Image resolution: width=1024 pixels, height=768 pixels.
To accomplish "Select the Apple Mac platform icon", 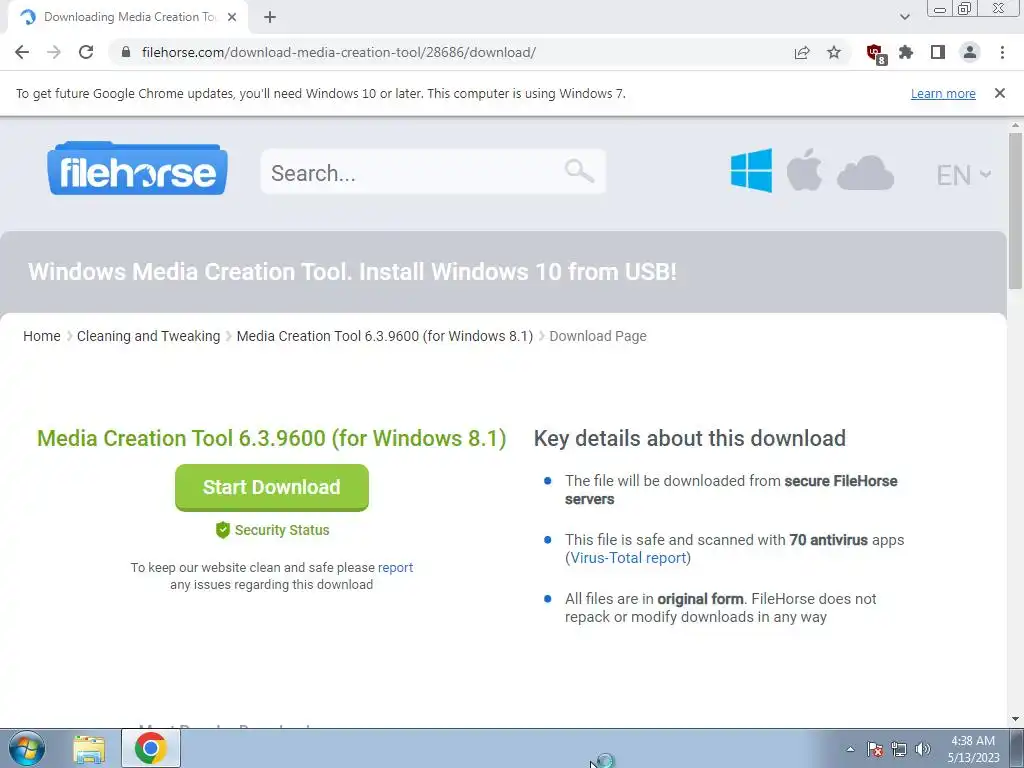I will 804,170.
